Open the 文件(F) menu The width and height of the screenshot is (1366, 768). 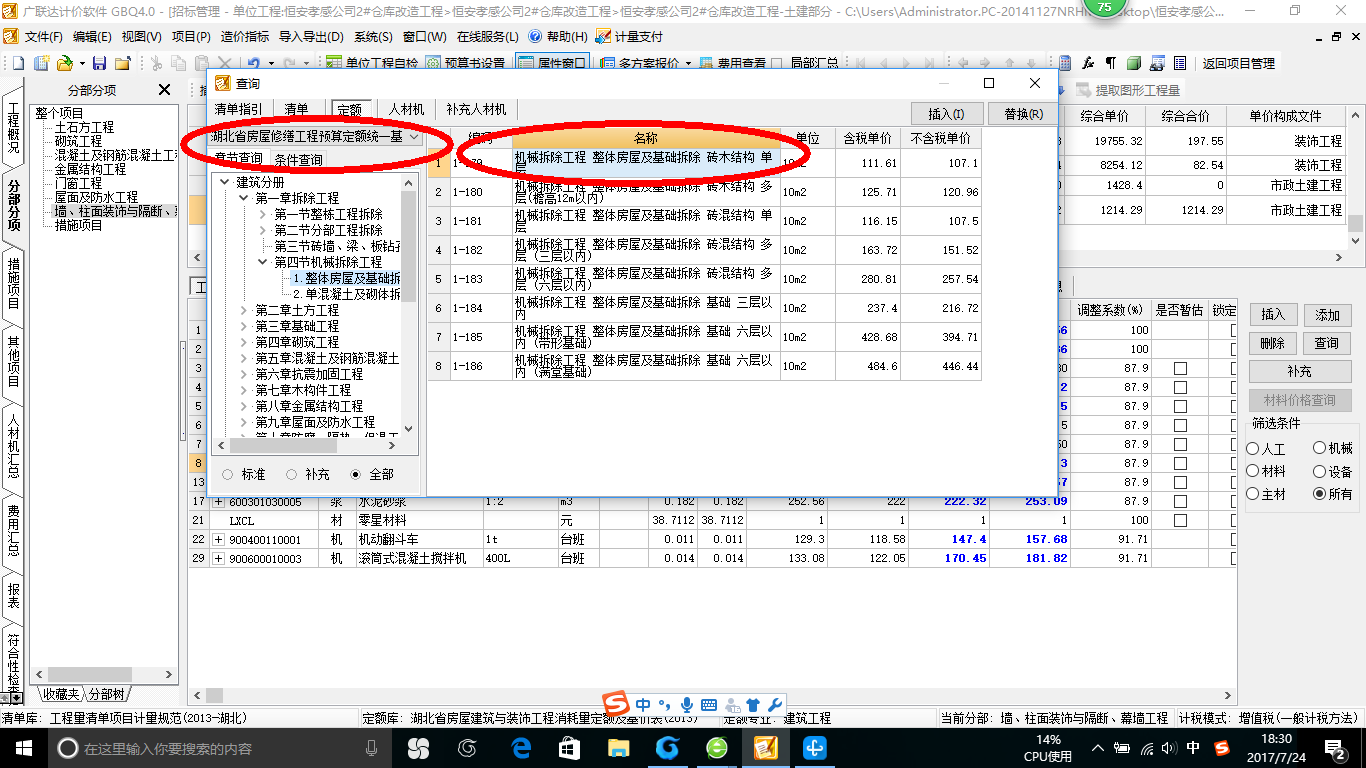click(x=43, y=36)
